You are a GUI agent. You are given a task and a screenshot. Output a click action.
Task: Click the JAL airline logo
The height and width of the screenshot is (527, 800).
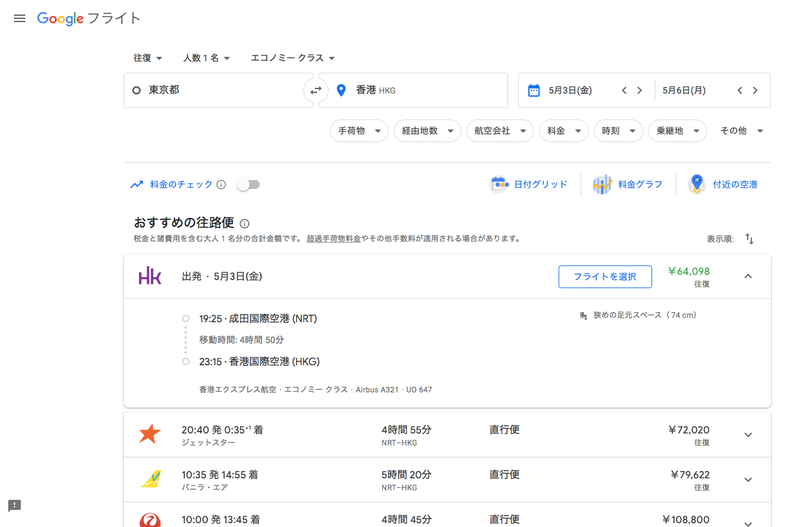pos(150,520)
